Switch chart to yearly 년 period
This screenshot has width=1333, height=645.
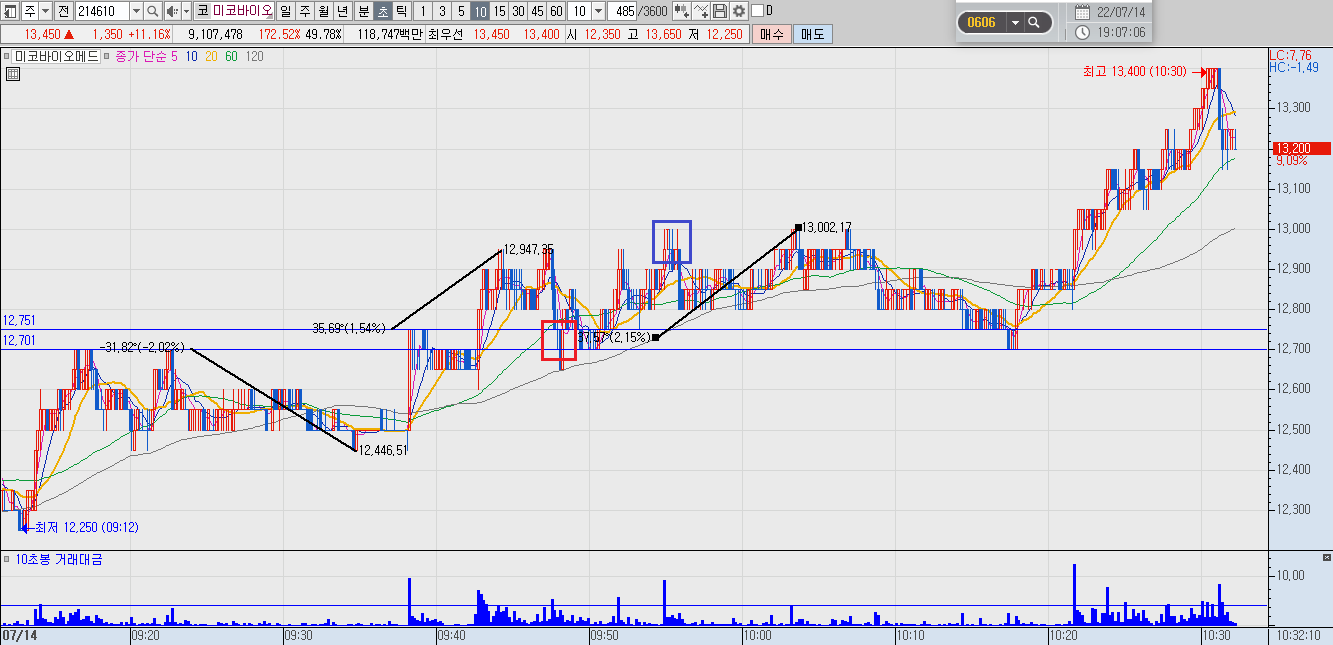click(343, 11)
